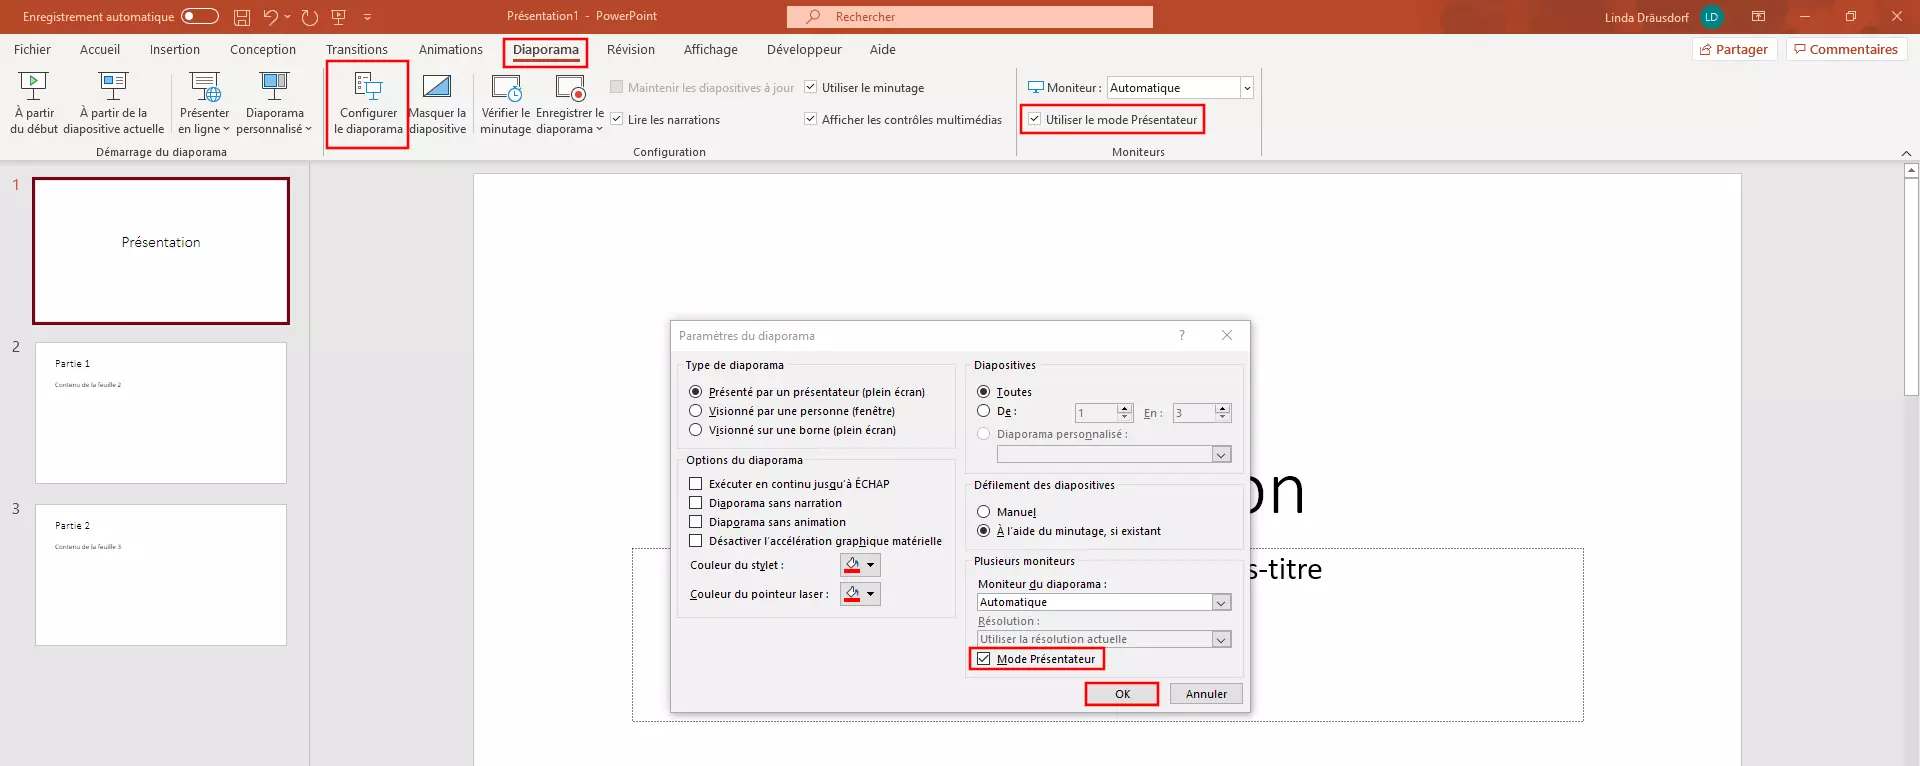Check Désactiver l'accélération graphique matérielle
The width and height of the screenshot is (1920, 766).
696,541
